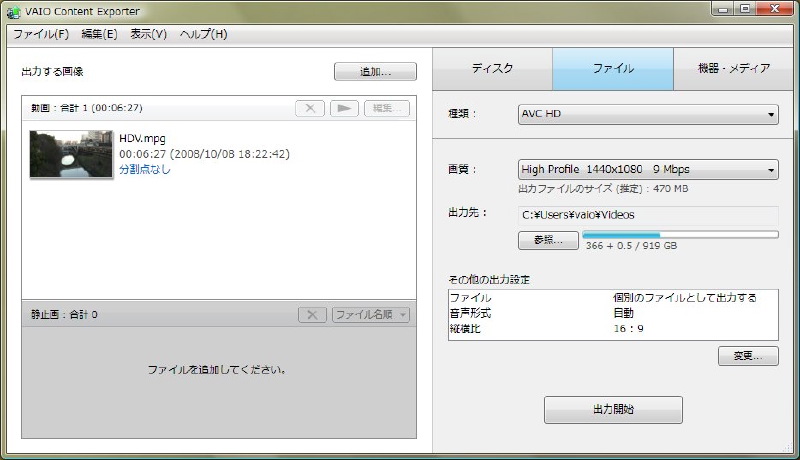The width and height of the screenshot is (800, 460).
Task: Click the 参照... browse button
Action: (x=548, y=240)
